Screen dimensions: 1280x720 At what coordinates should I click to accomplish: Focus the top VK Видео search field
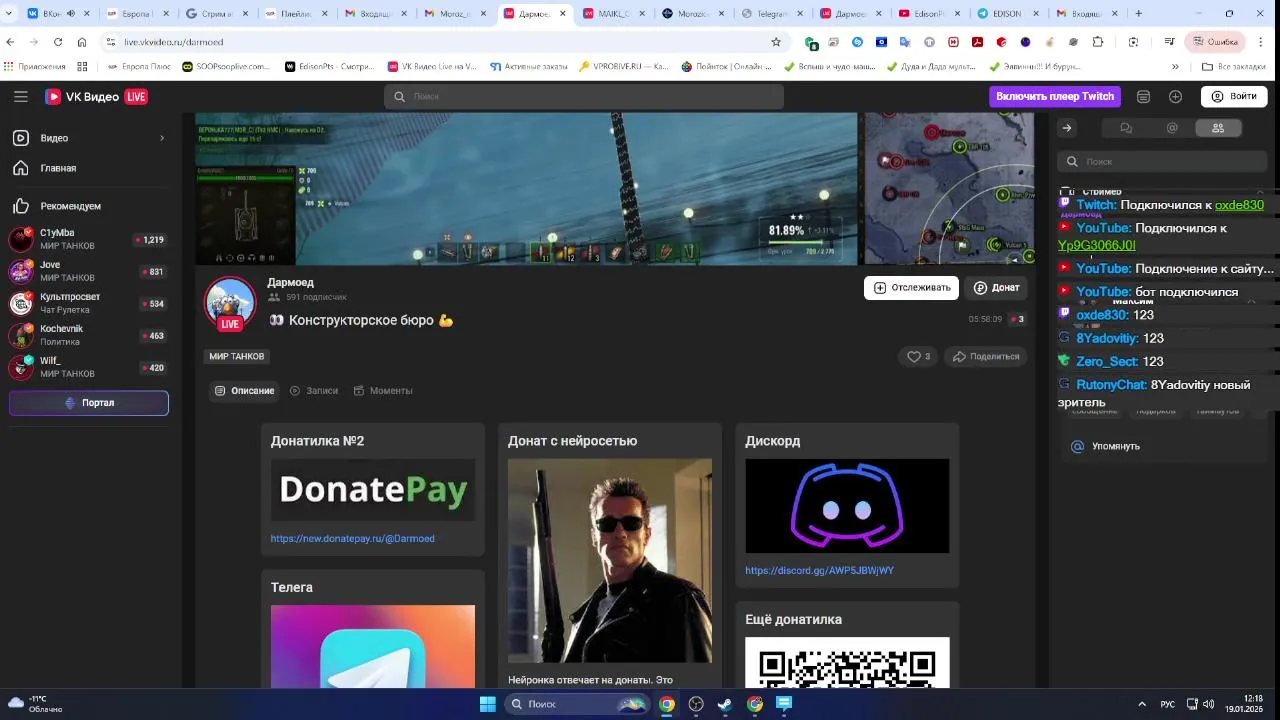pyautogui.click(x=584, y=96)
